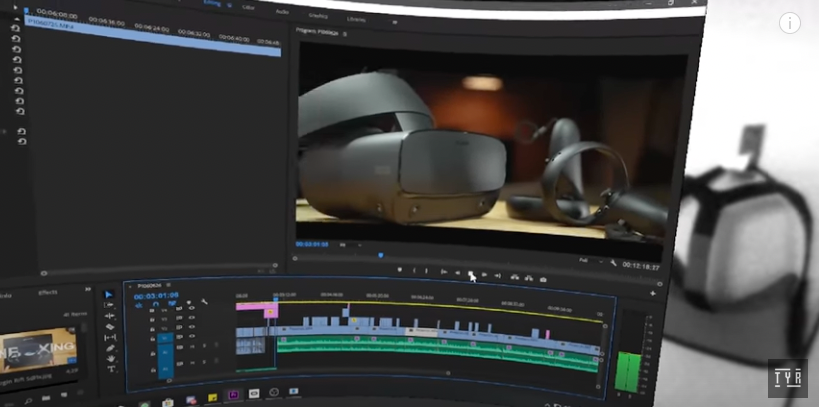
Task: Open the zoom level Fit dropdown
Action: point(349,245)
